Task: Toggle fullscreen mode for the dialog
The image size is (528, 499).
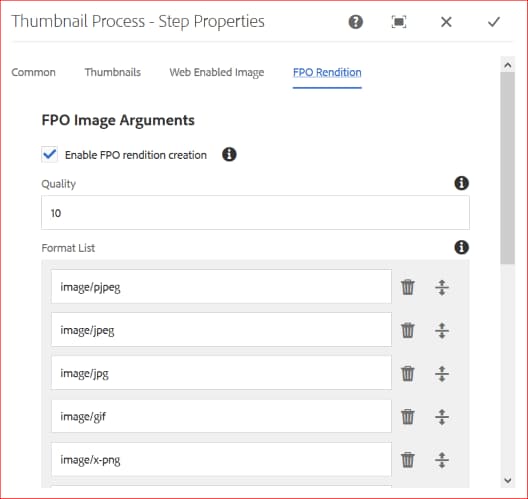Action: (399, 22)
